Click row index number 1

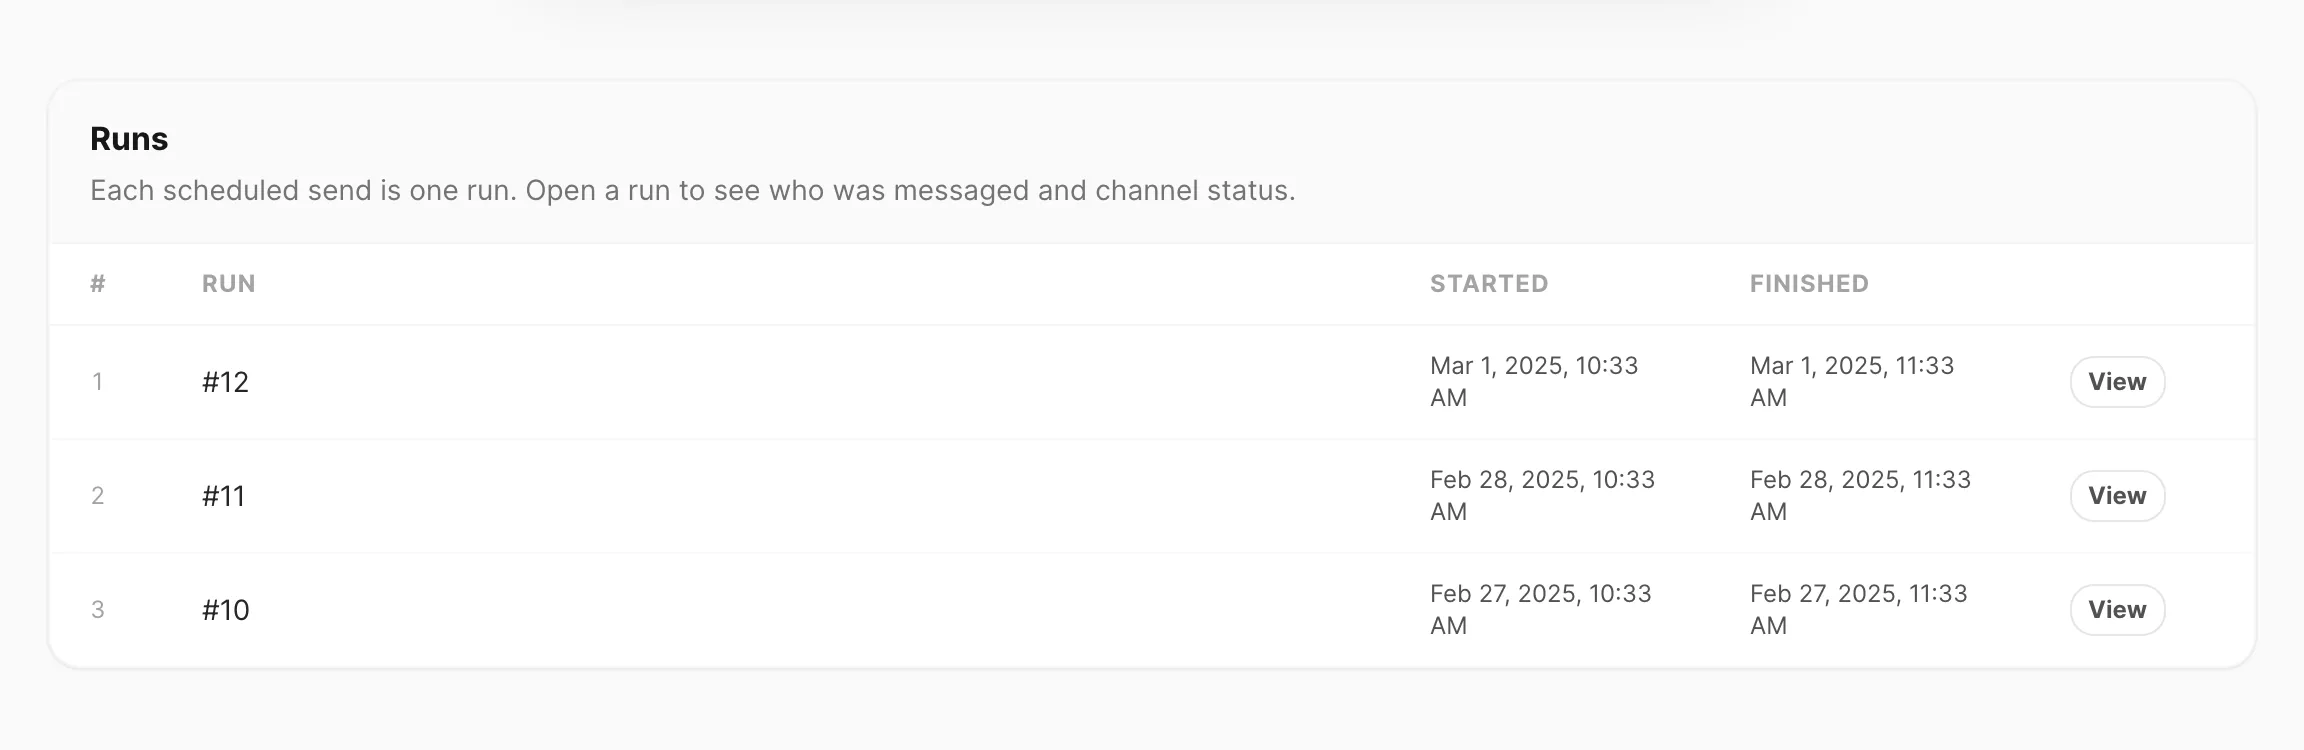point(97,382)
